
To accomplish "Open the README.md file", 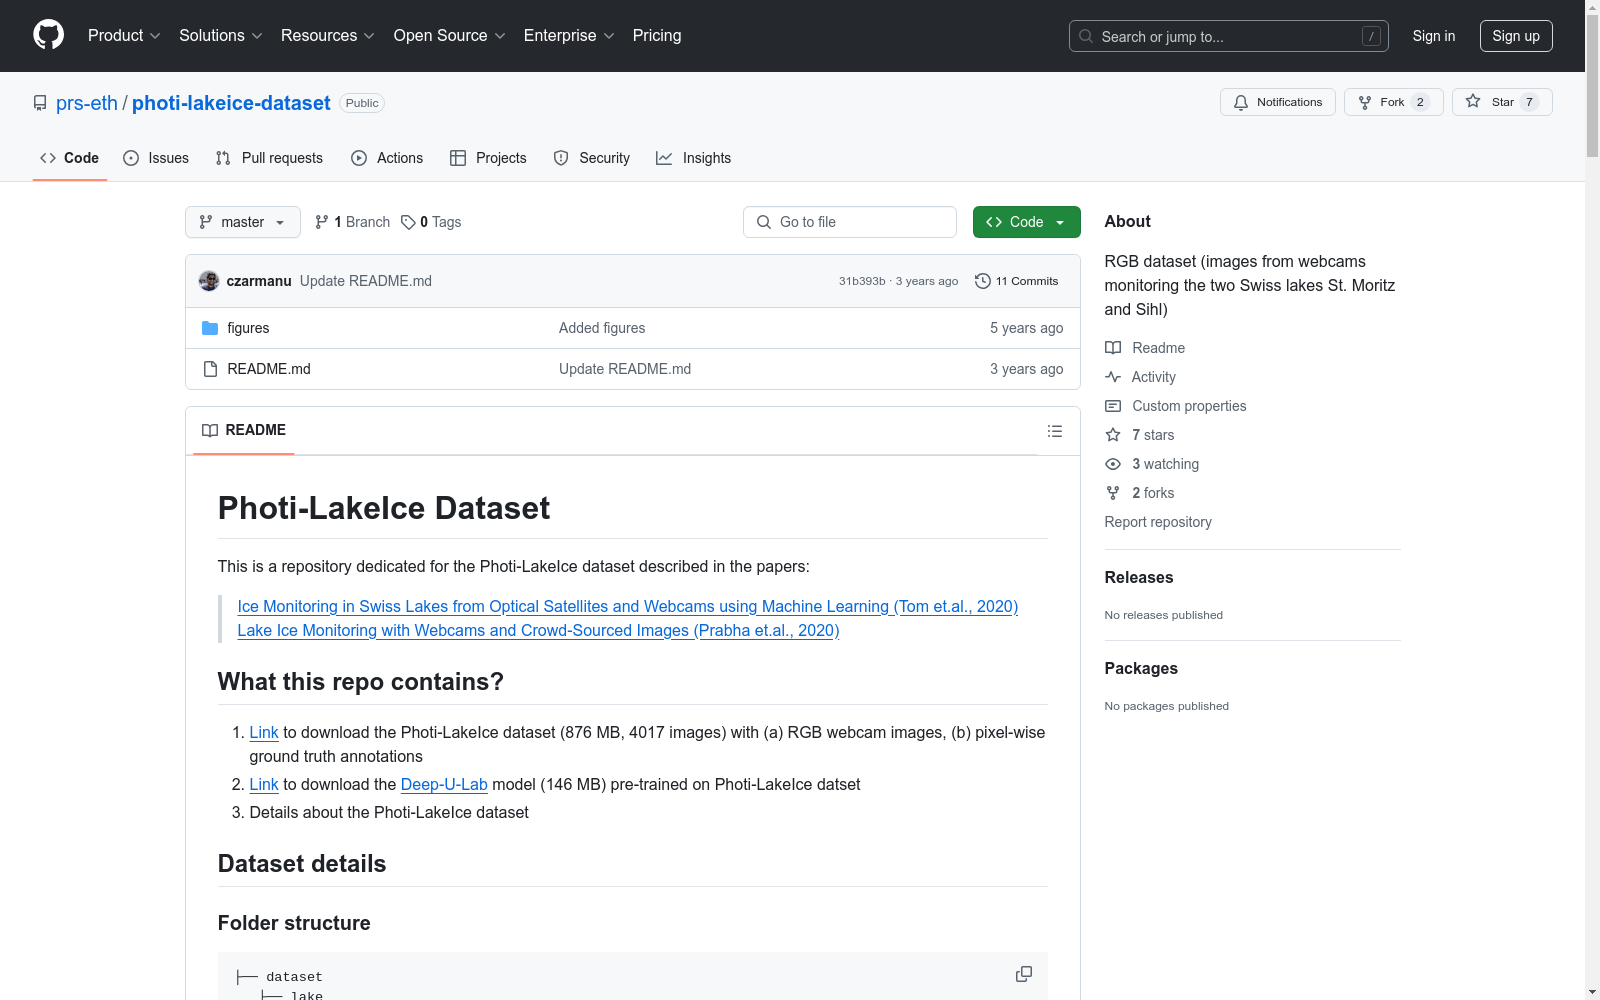I will tap(269, 369).
